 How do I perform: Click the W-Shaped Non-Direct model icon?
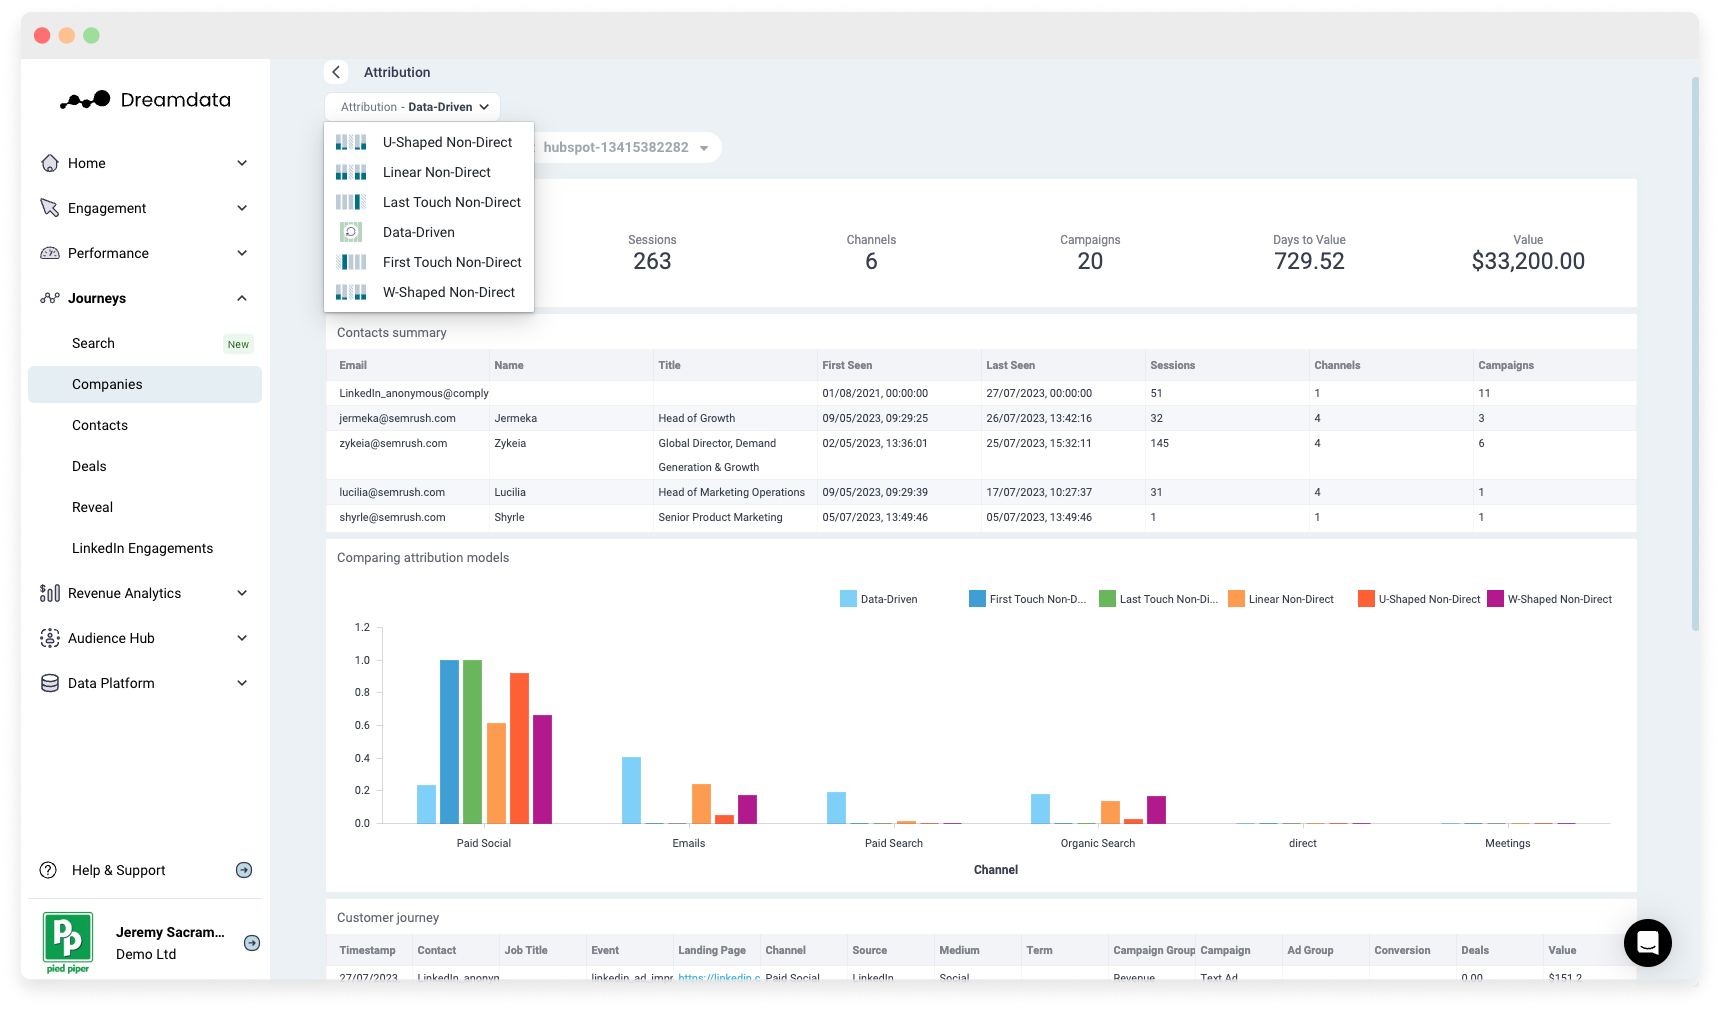point(351,292)
